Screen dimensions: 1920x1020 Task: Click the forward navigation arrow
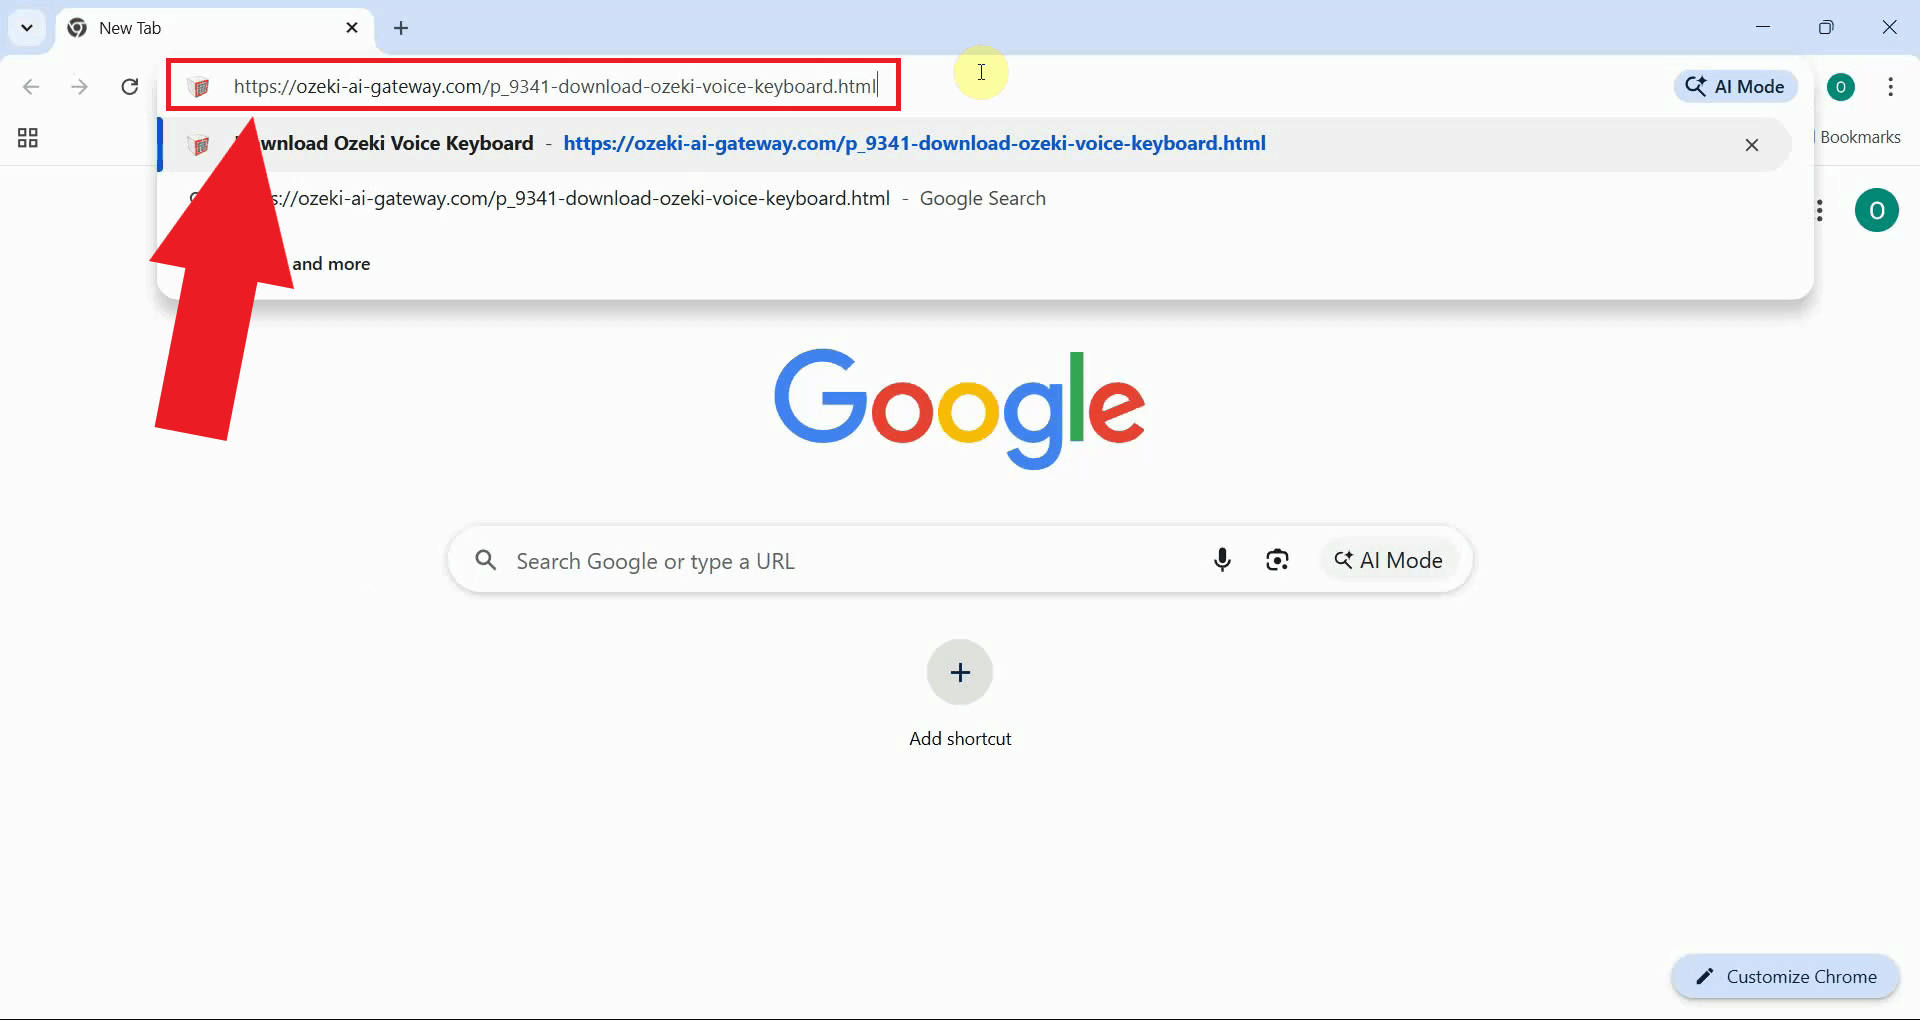pyautogui.click(x=80, y=87)
